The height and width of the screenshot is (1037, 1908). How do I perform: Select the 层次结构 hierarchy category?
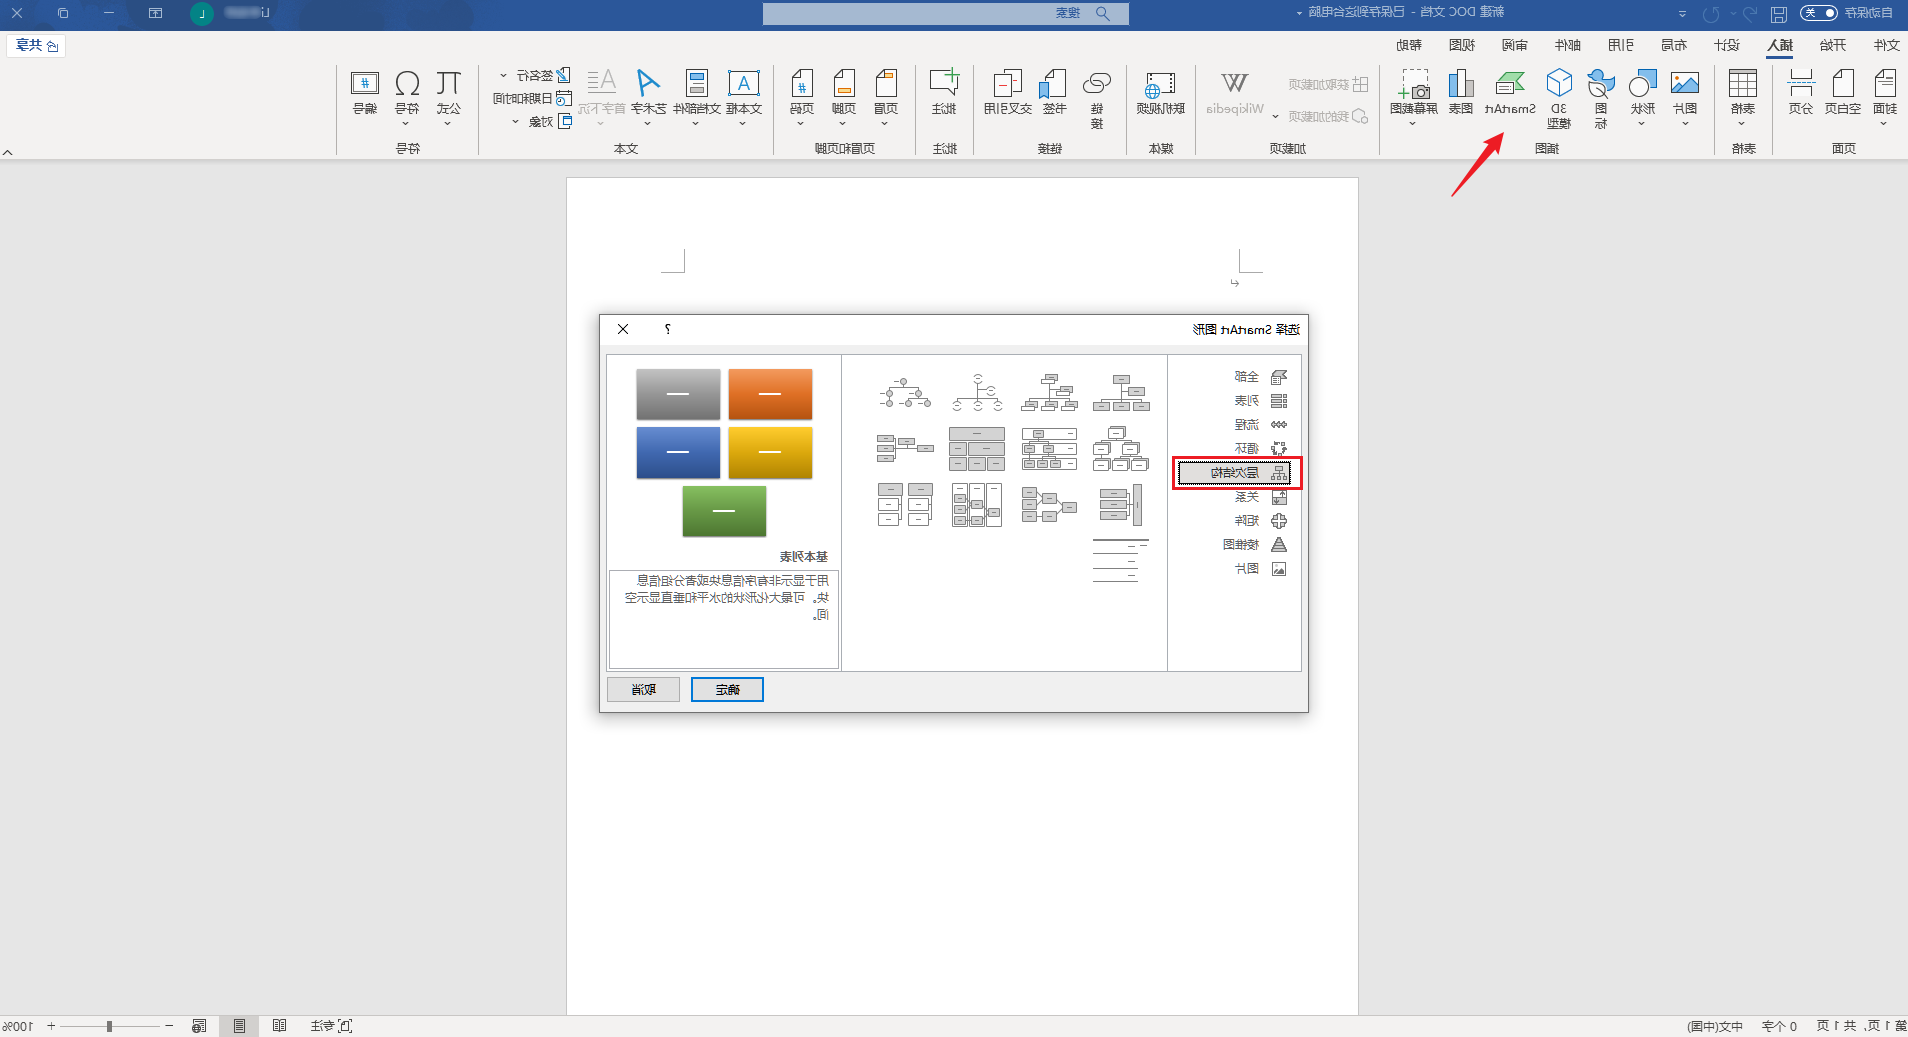coord(1235,473)
